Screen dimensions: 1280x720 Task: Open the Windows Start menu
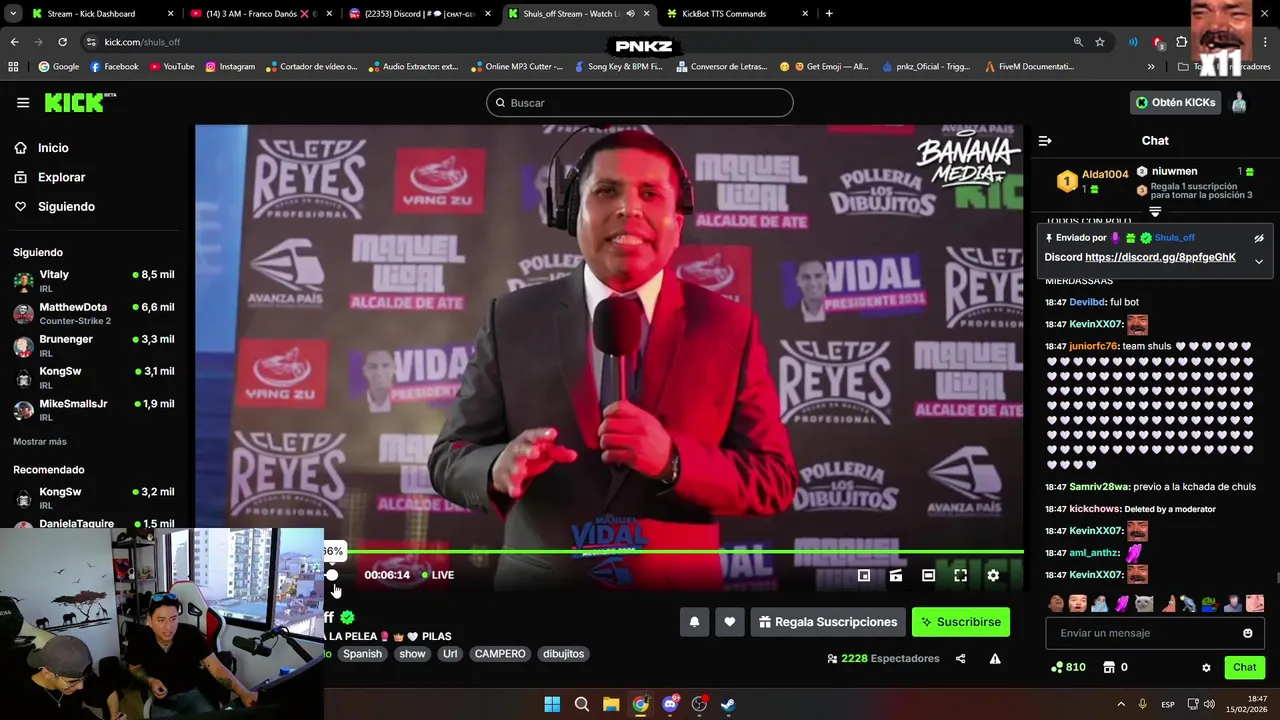(x=552, y=704)
